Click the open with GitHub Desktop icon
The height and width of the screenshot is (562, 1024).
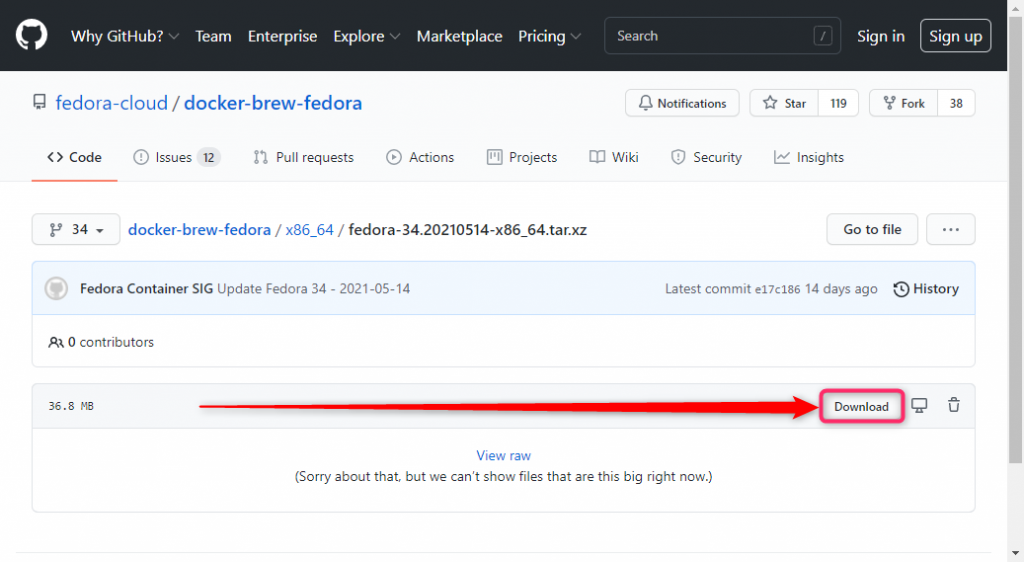(x=919, y=405)
